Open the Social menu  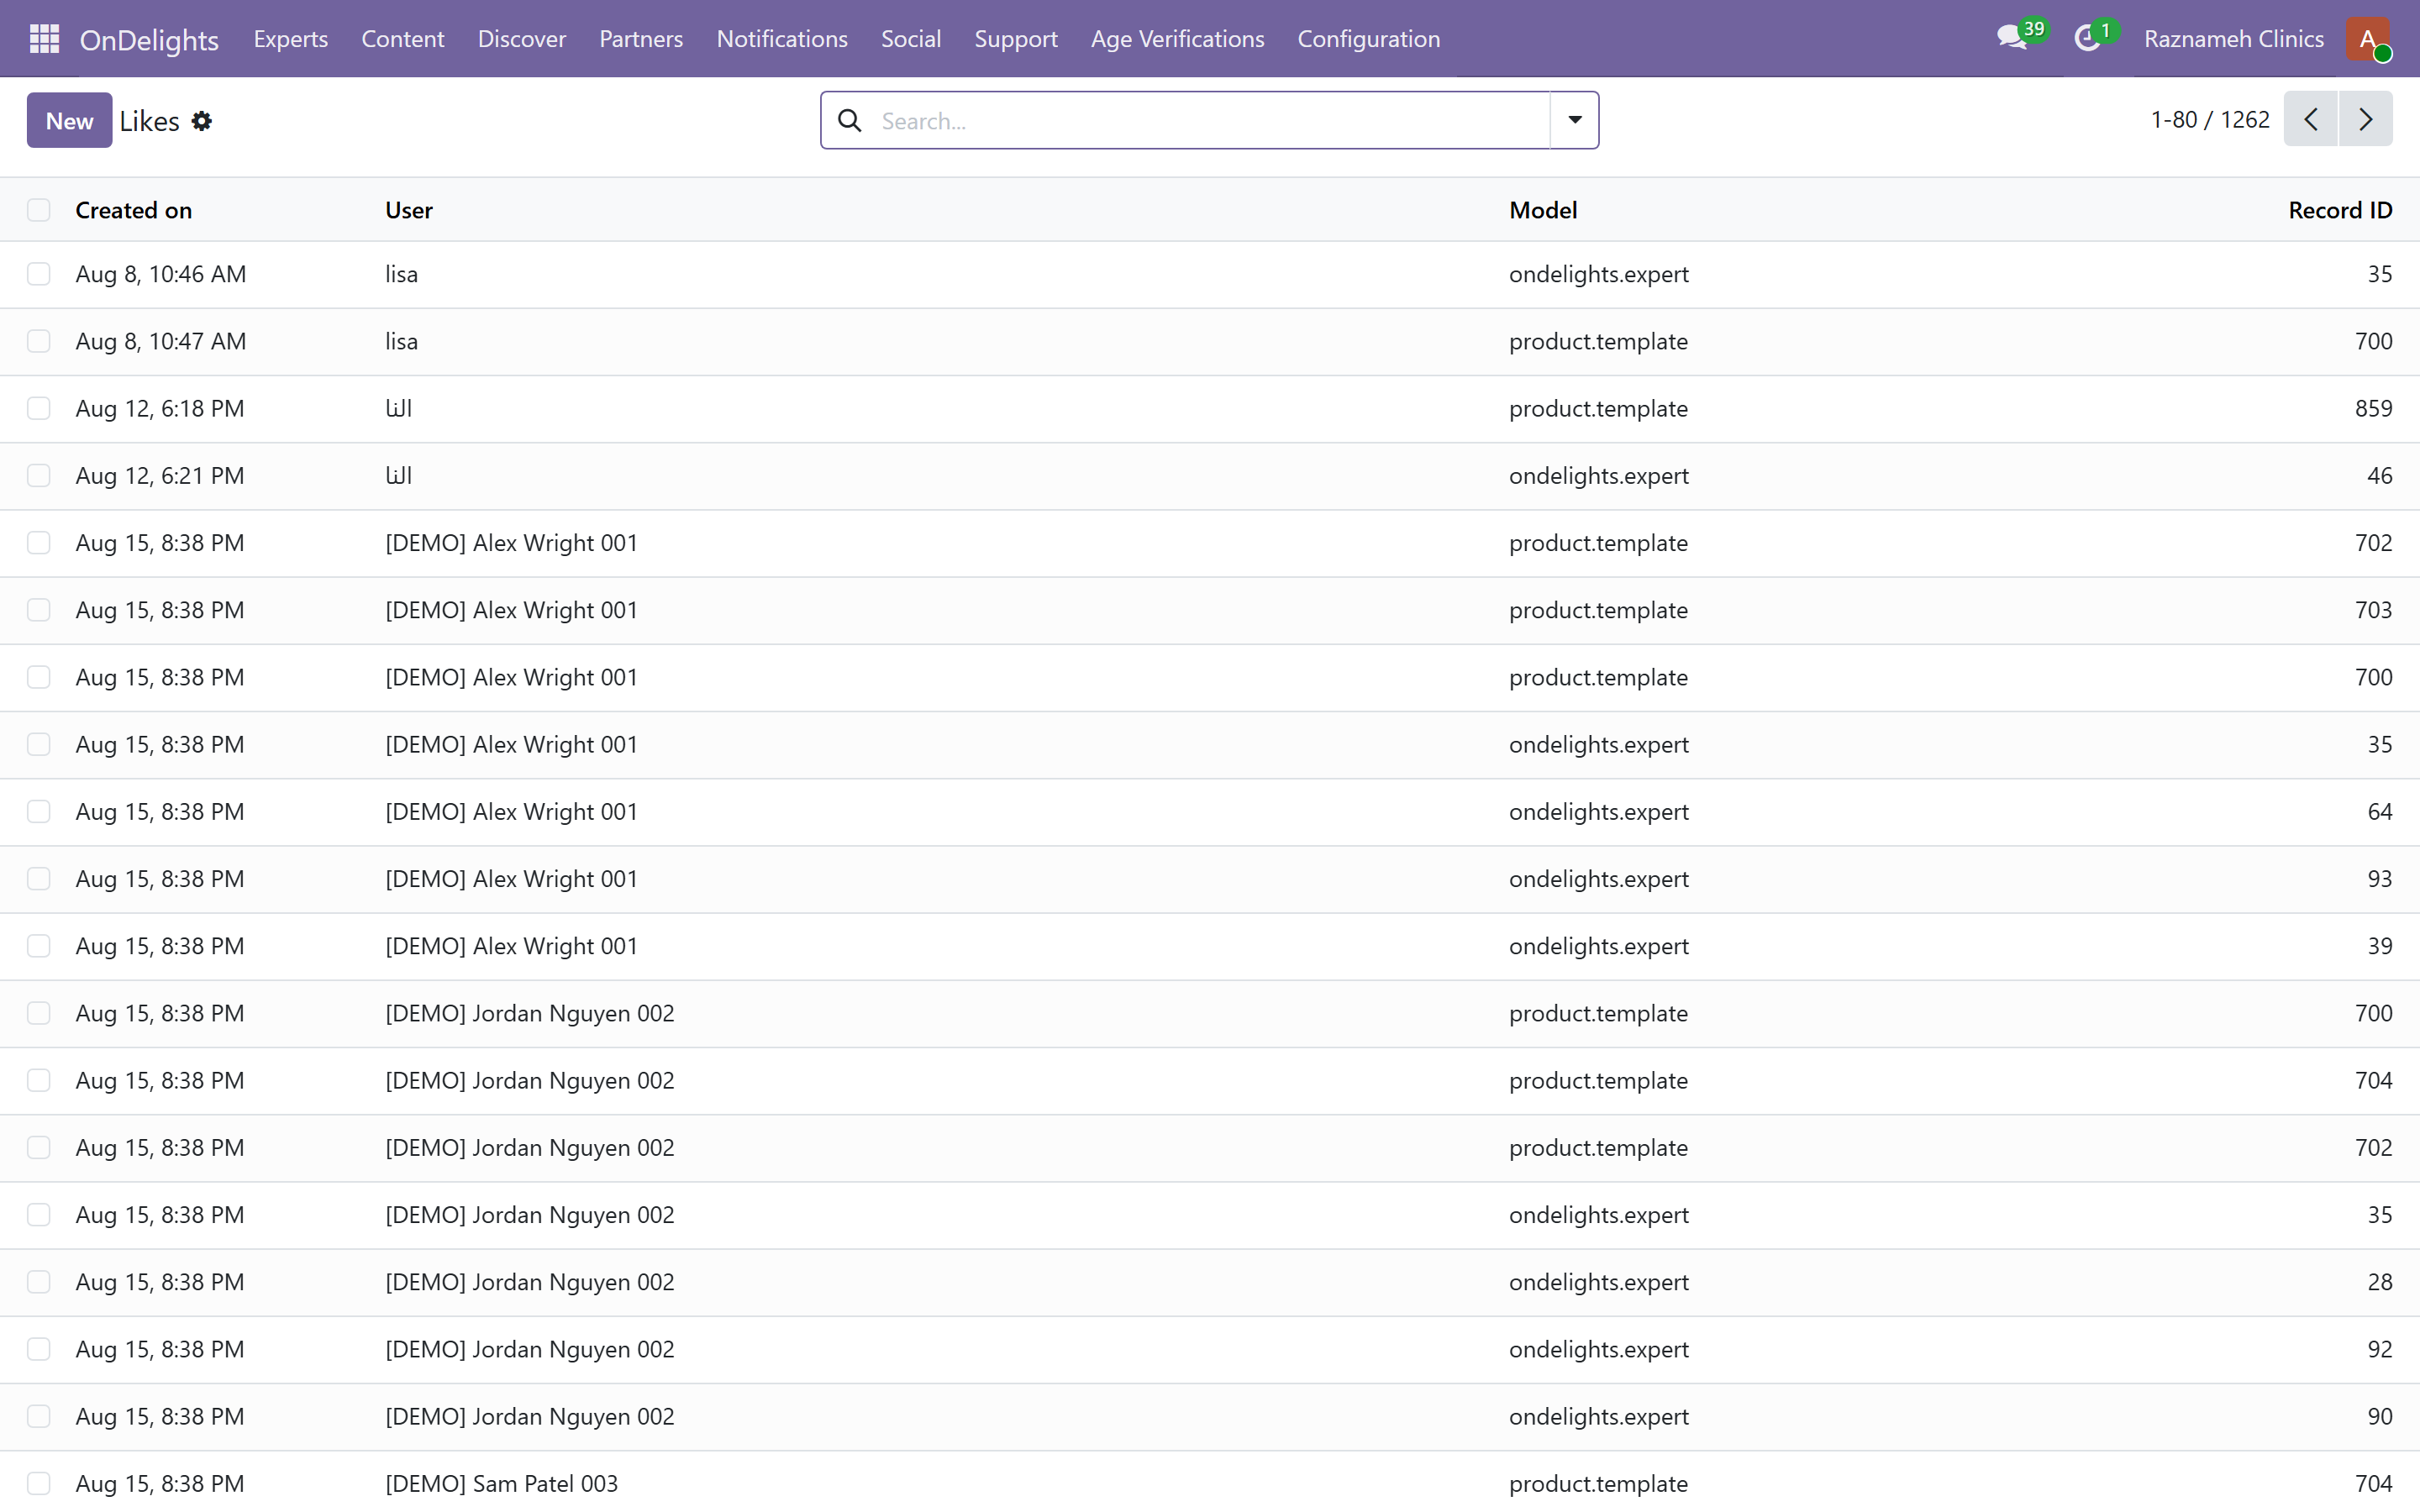pos(911,39)
